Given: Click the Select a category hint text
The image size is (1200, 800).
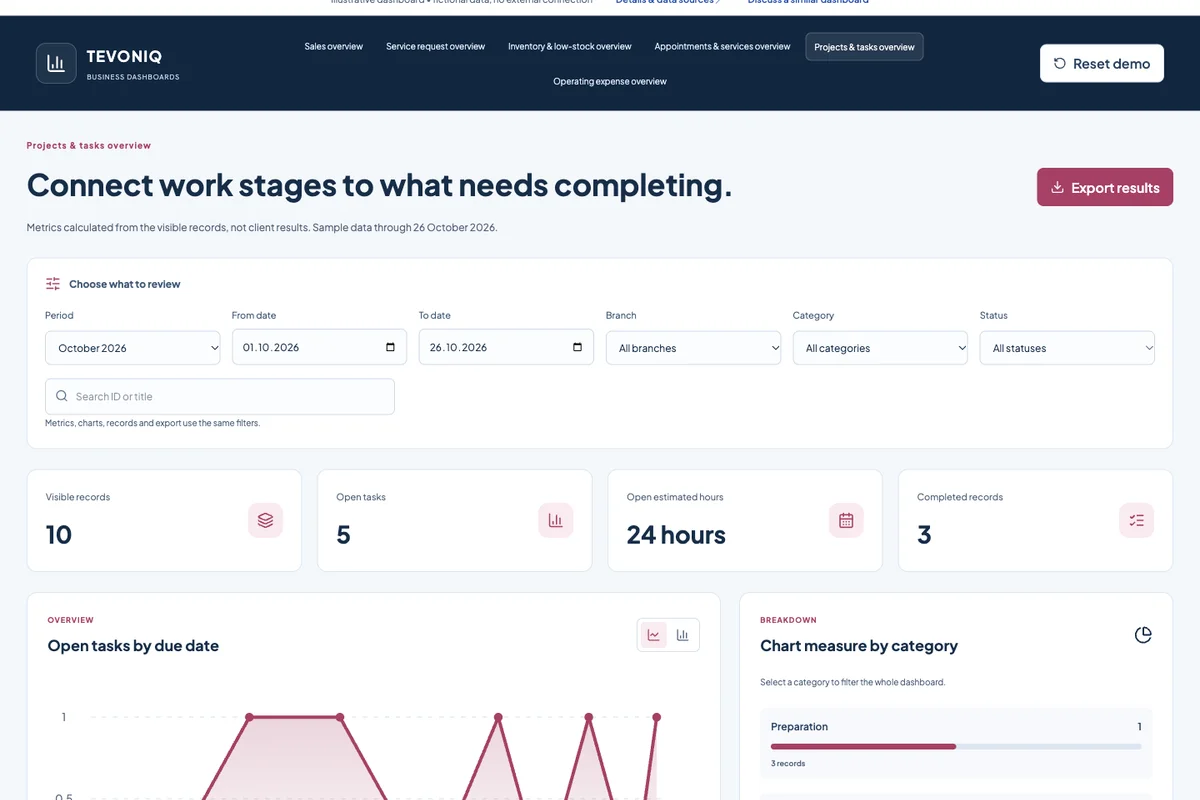Looking at the screenshot, I should tap(852, 682).
